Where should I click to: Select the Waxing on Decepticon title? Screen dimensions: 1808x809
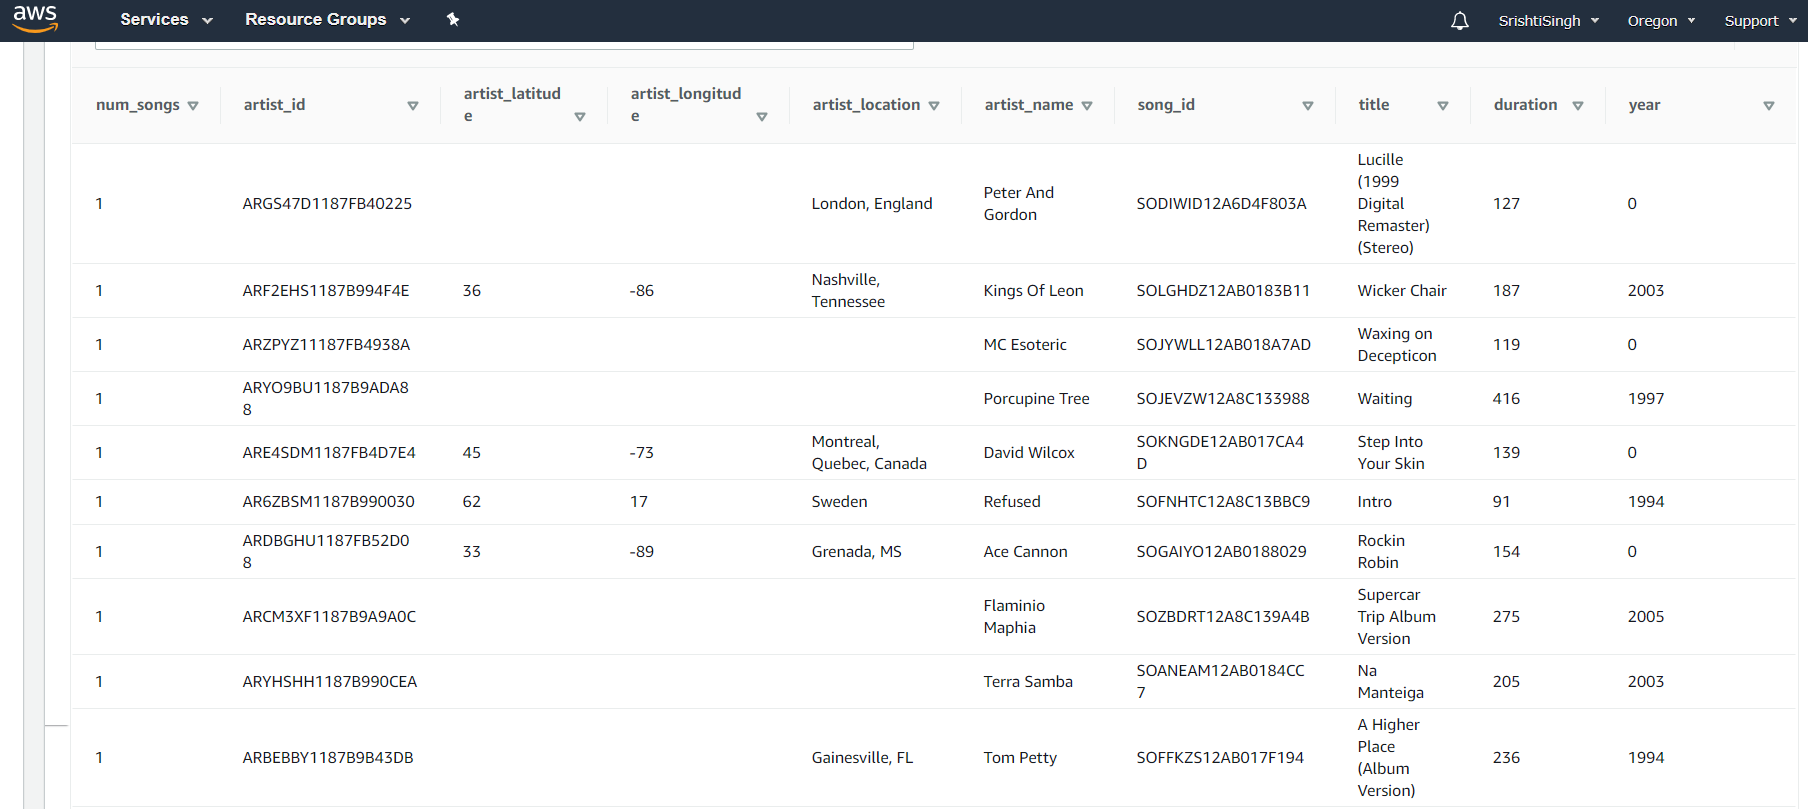(x=1397, y=345)
